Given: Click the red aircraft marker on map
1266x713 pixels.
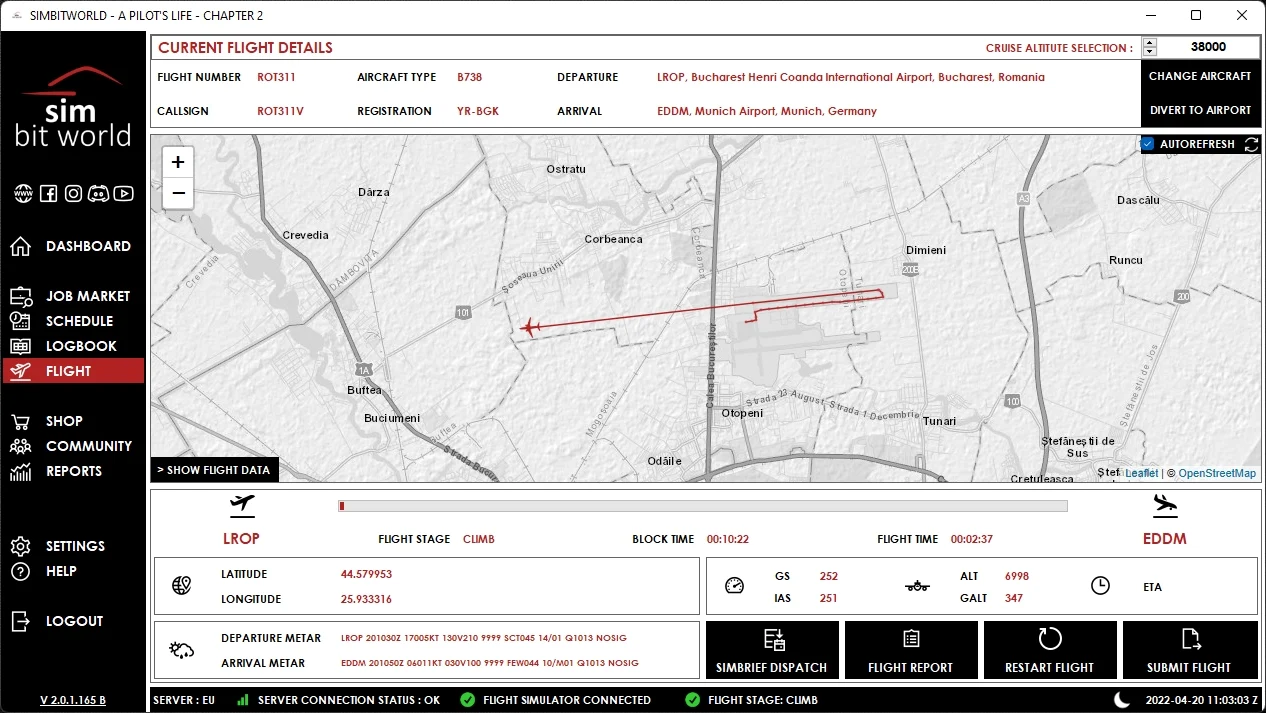Looking at the screenshot, I should 531,327.
